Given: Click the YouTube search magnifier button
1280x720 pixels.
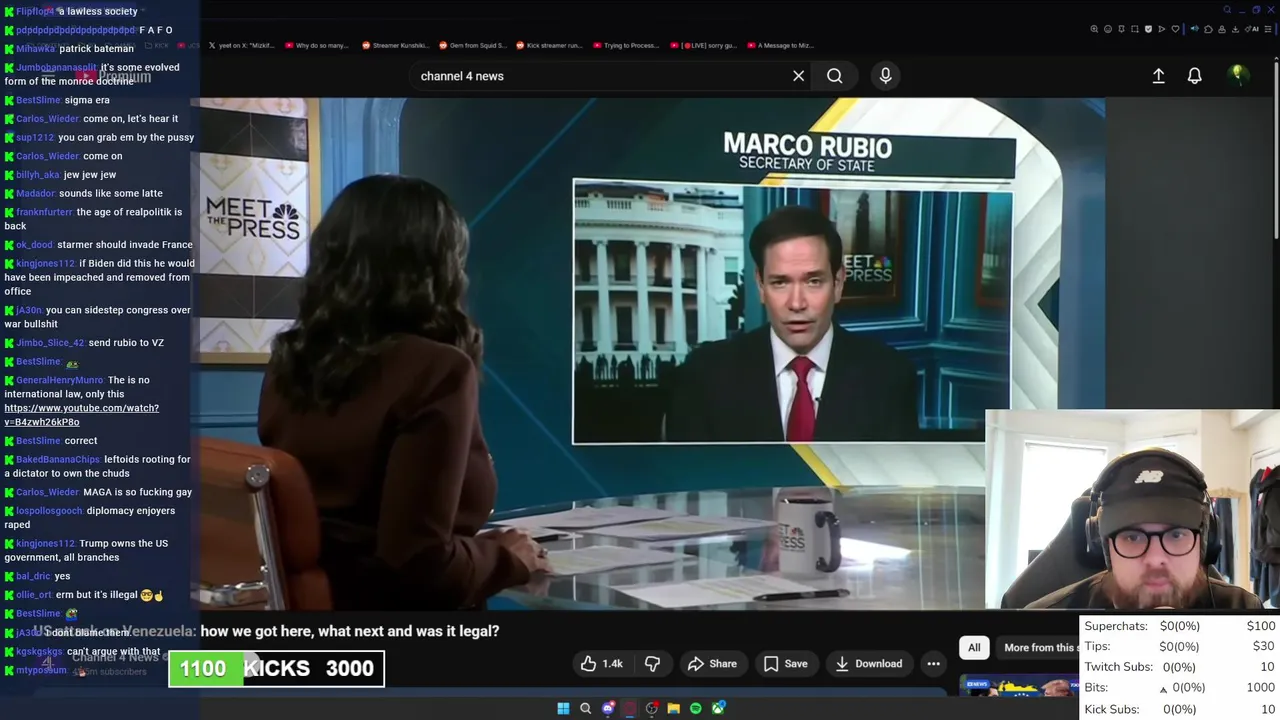Looking at the screenshot, I should [x=834, y=76].
